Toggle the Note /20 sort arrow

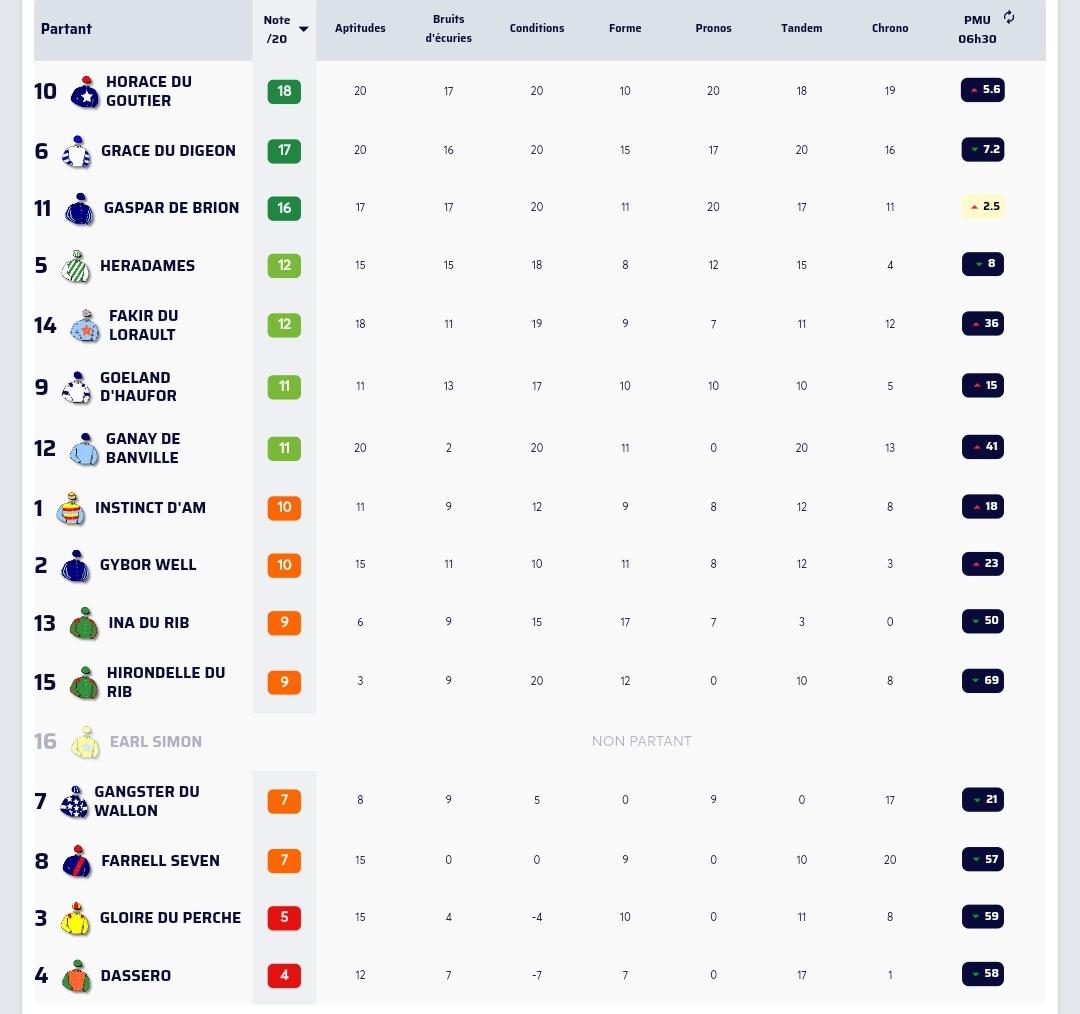pos(303,29)
